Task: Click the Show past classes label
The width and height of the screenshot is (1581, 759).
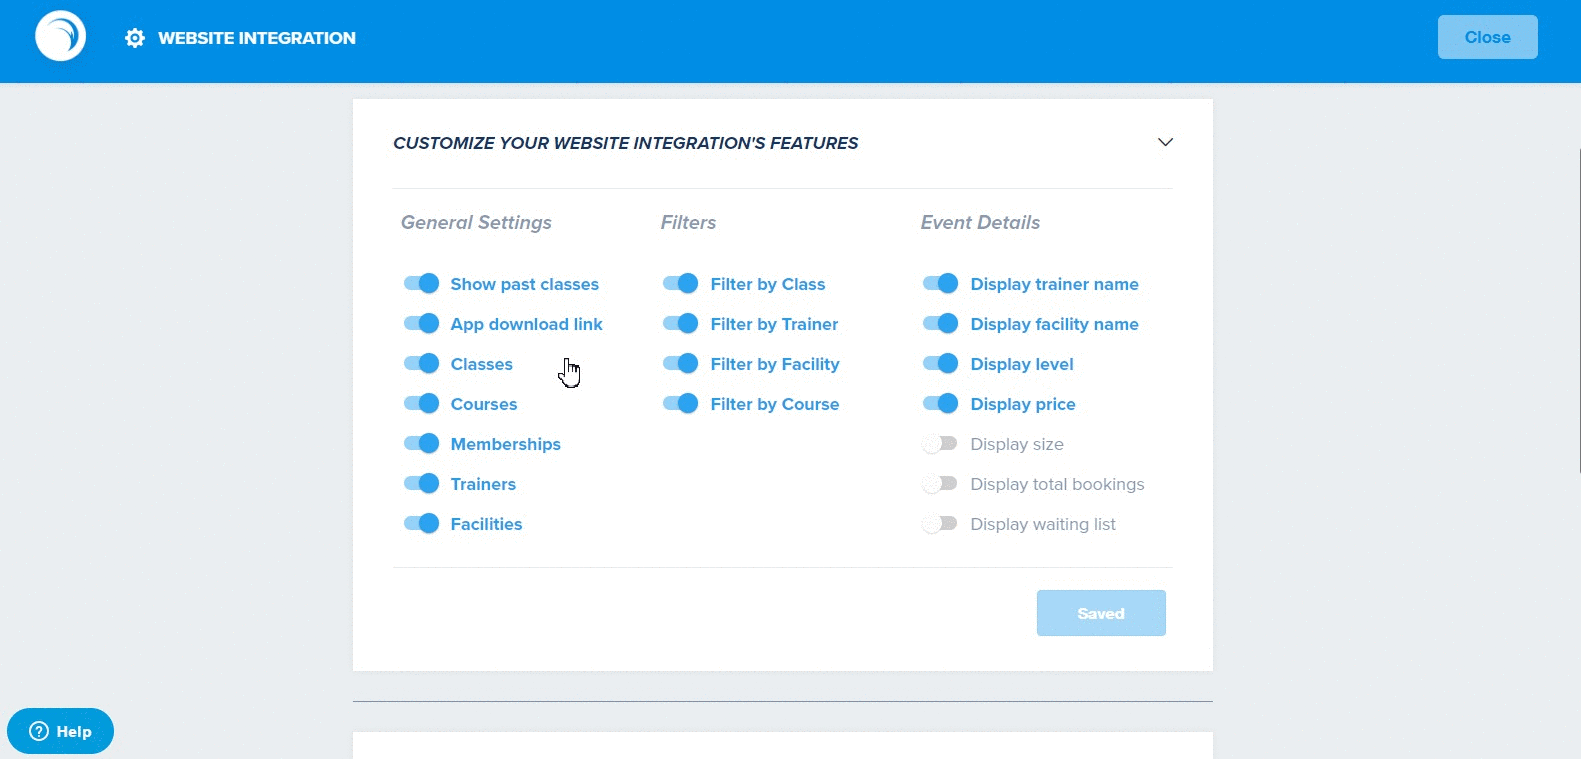Action: 524,284
